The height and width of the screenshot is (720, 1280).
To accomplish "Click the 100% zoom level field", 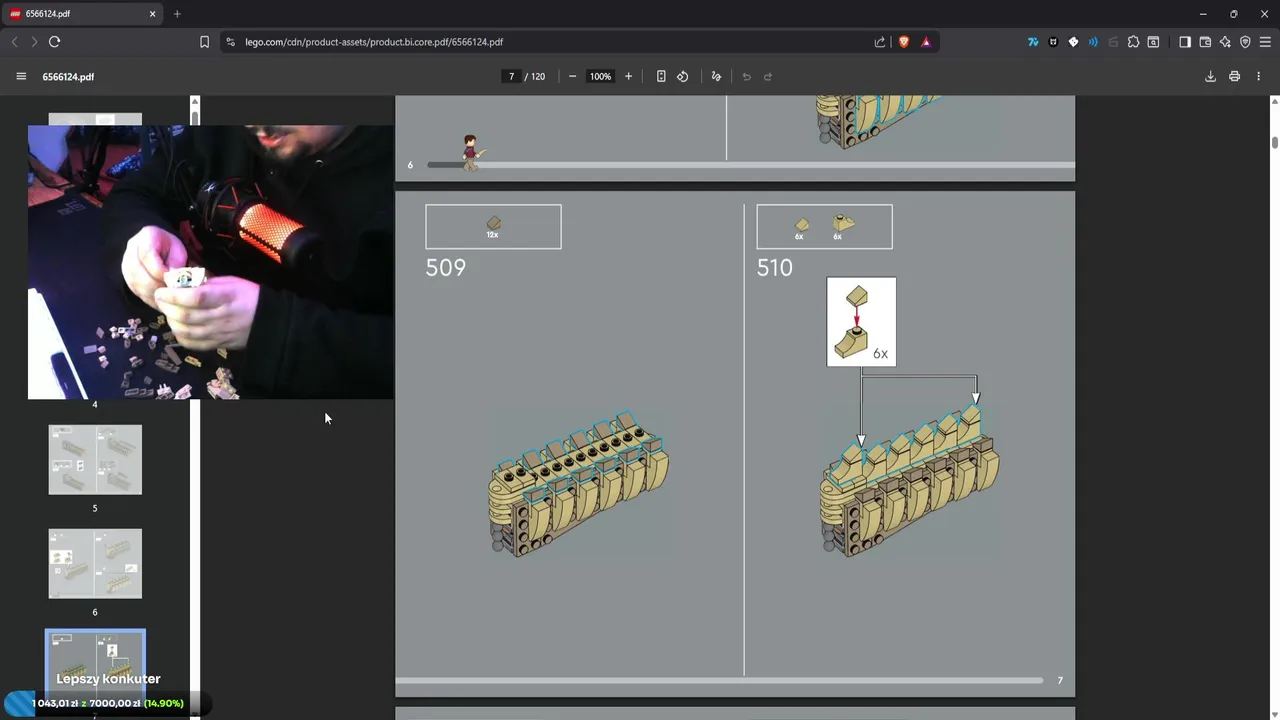I will pyautogui.click(x=600, y=76).
